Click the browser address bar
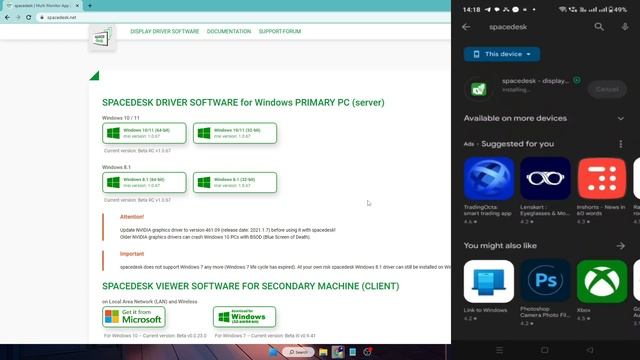Image resolution: width=640 pixels, height=360 pixels. 243,18
